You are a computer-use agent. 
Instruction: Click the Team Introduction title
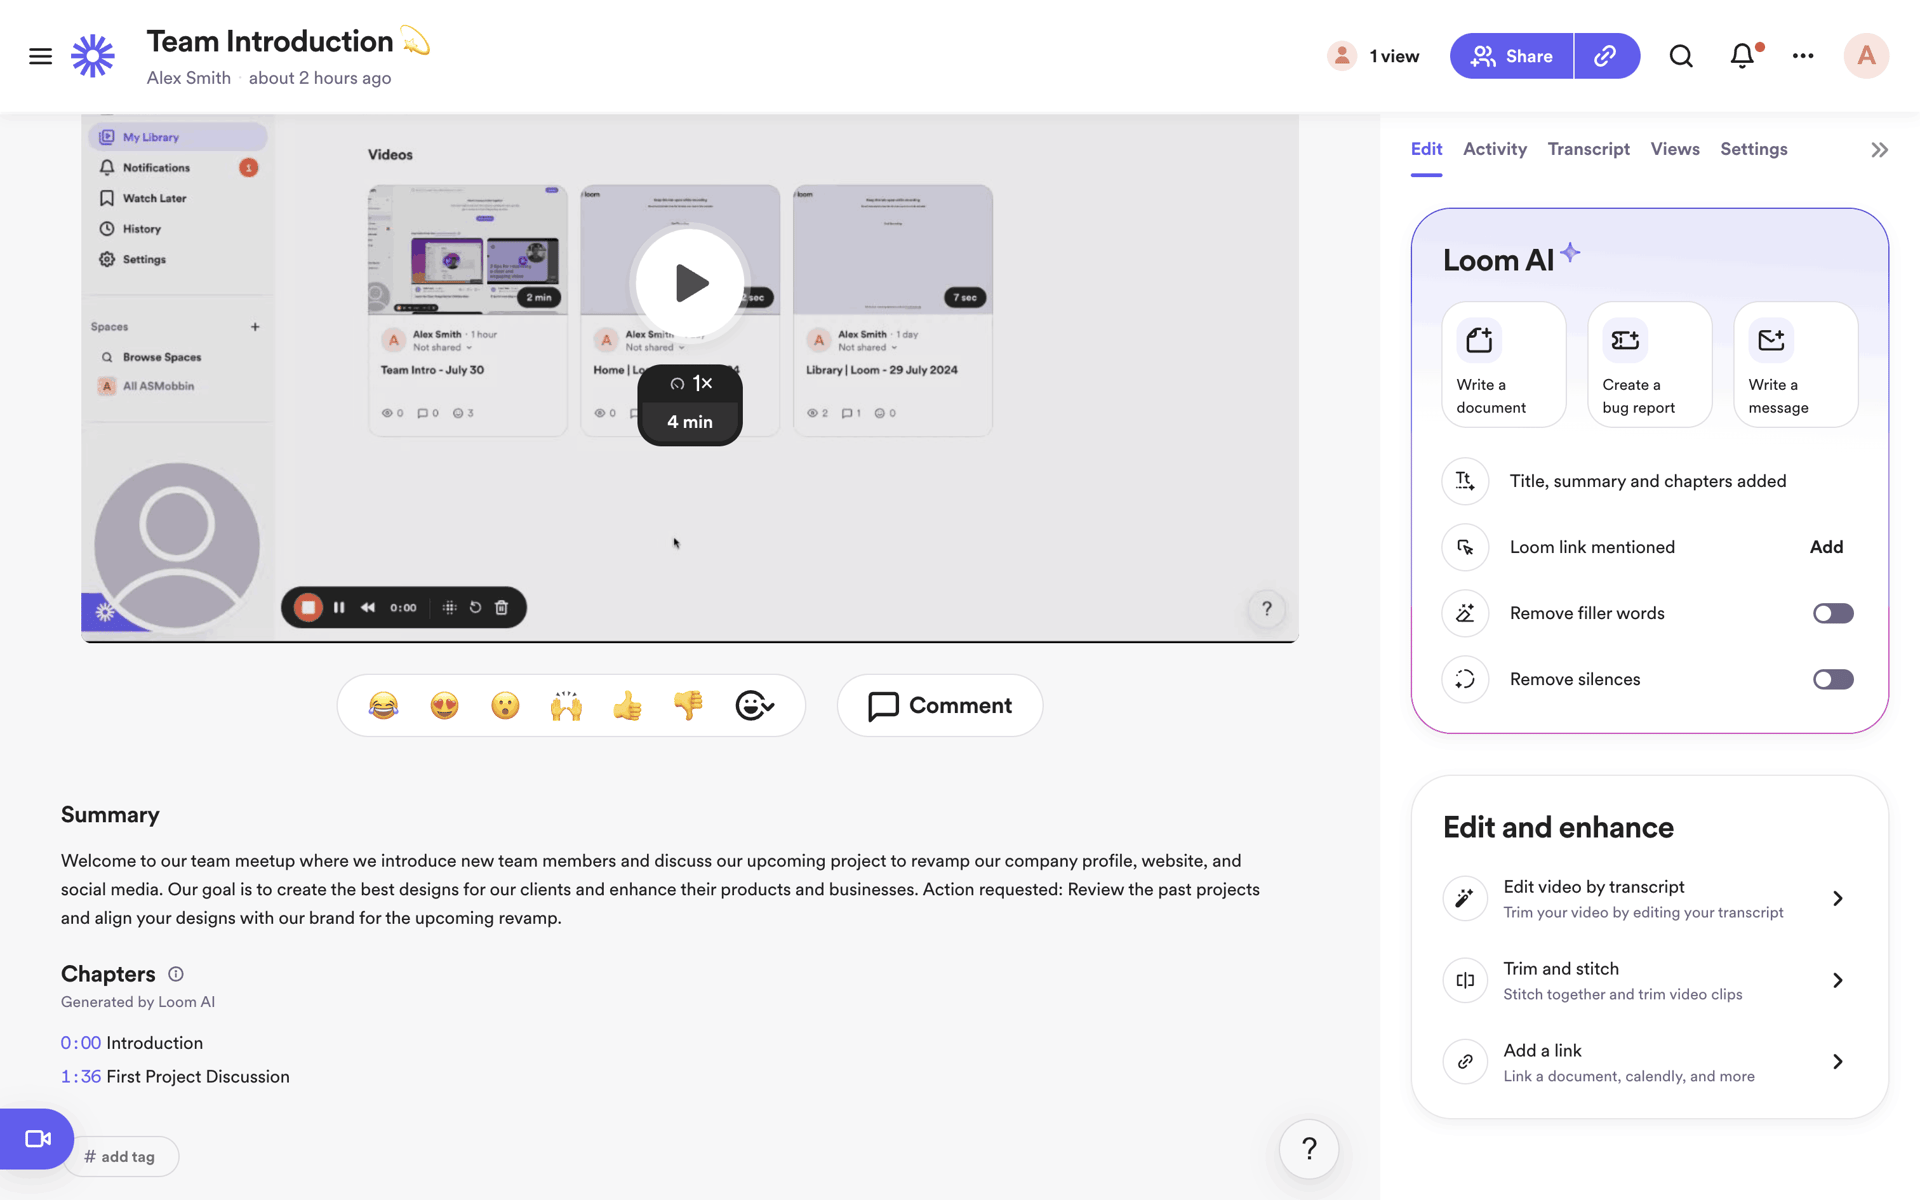(270, 41)
